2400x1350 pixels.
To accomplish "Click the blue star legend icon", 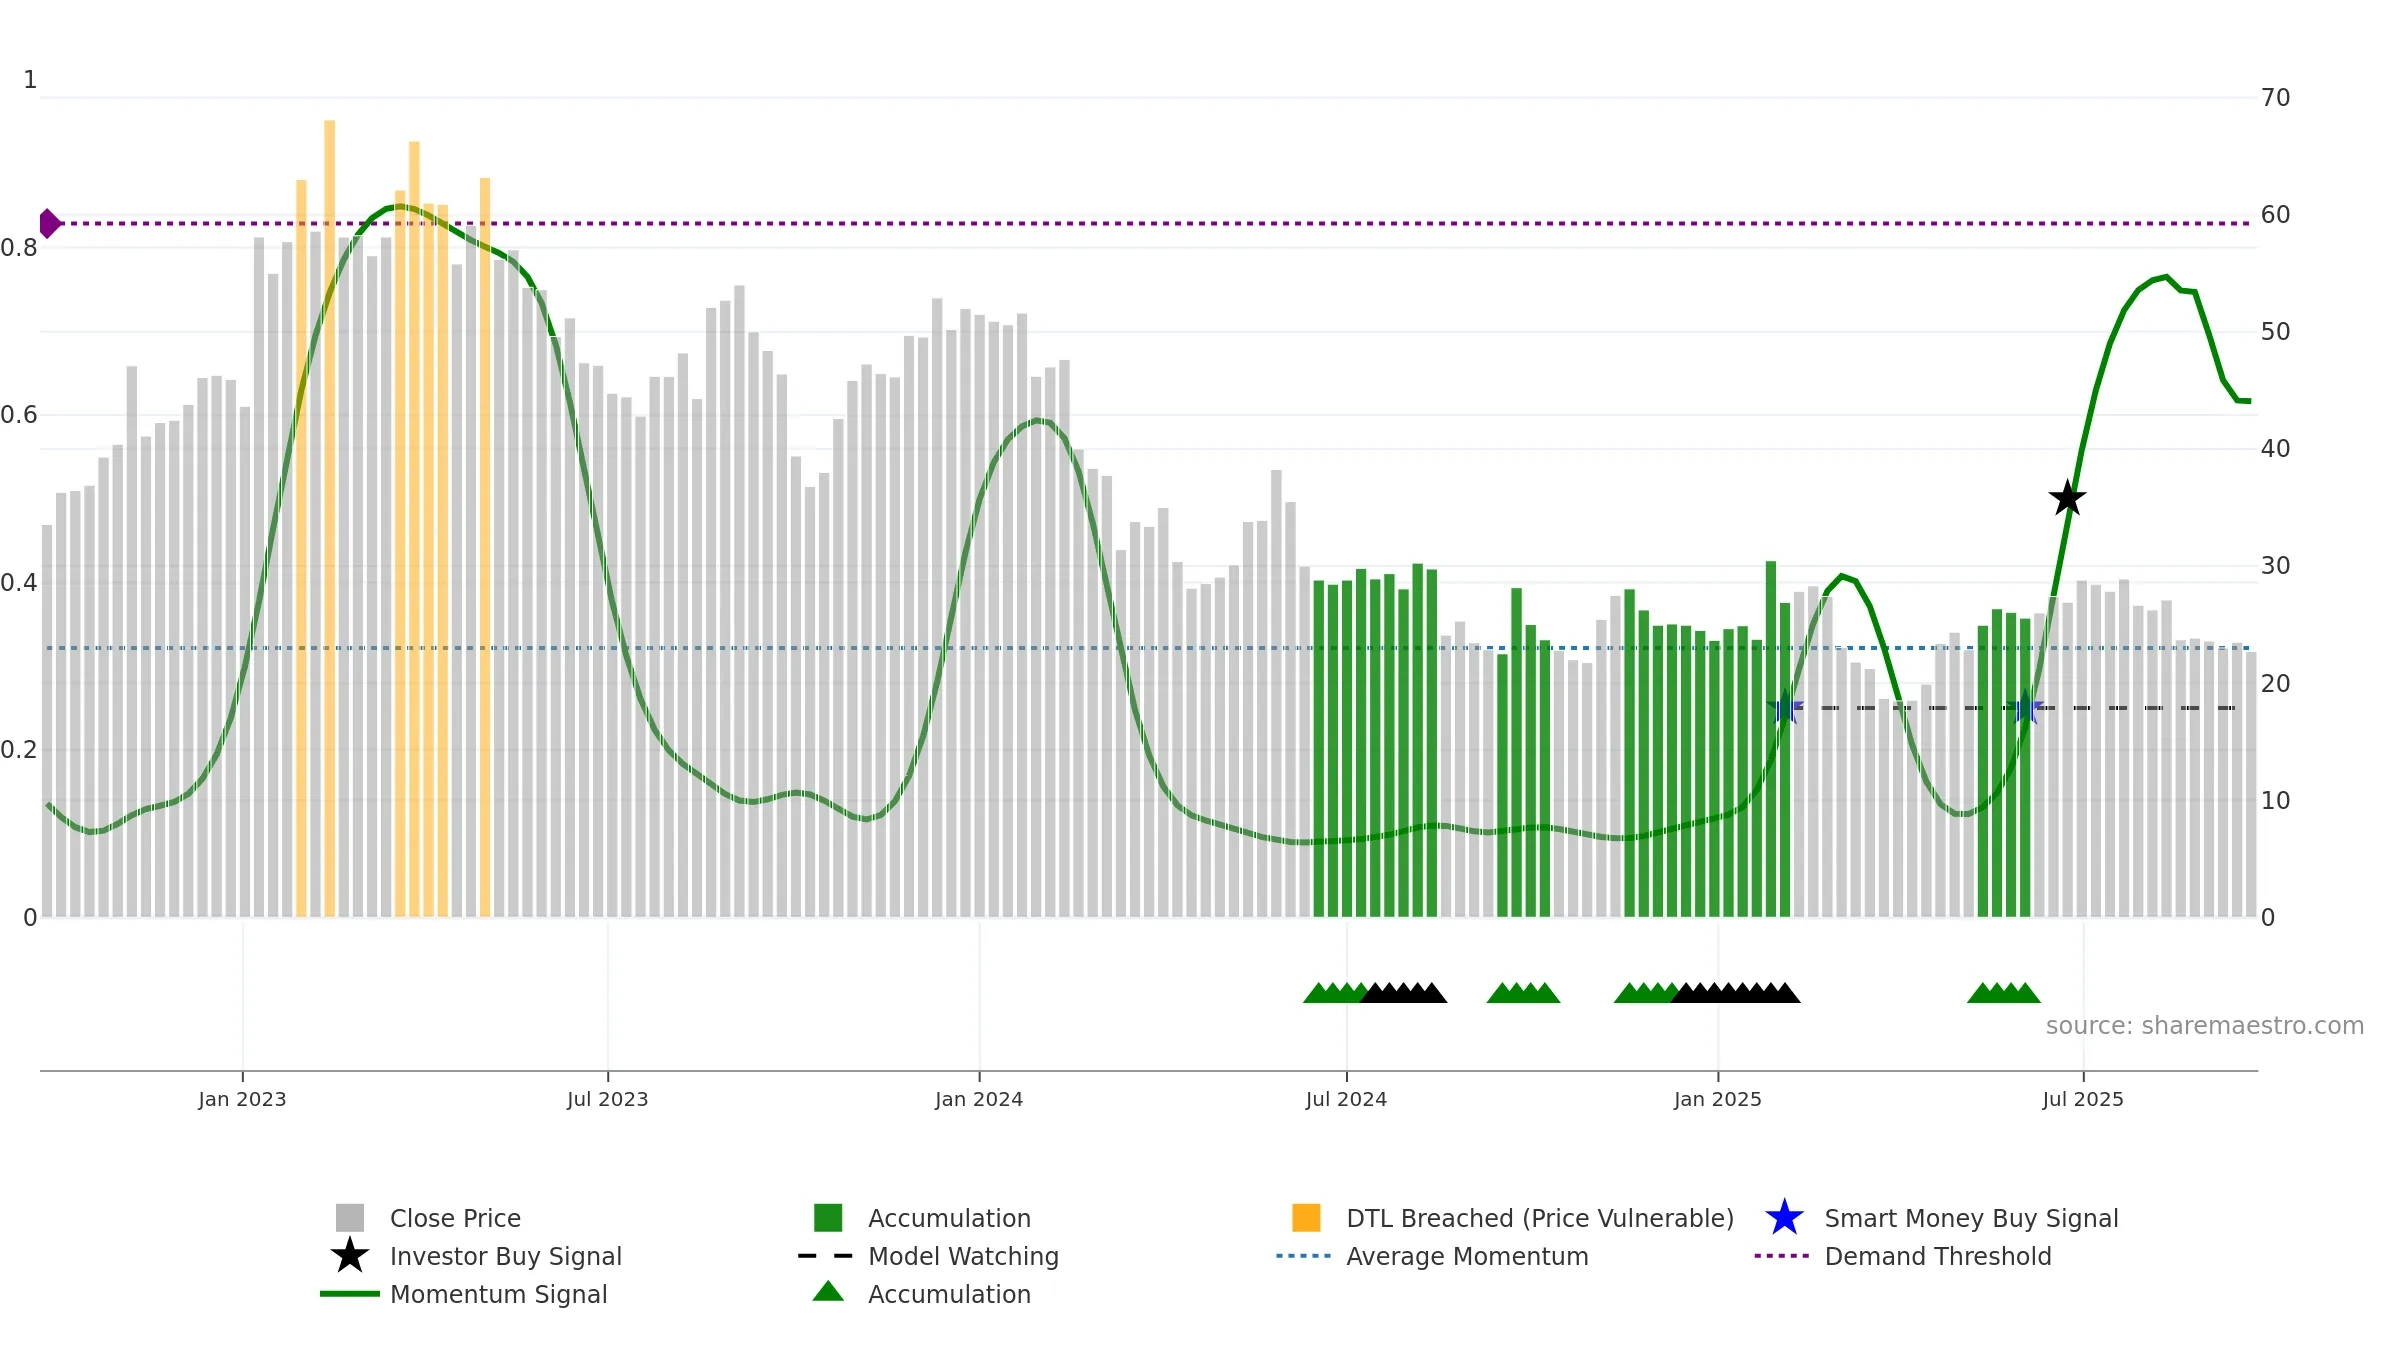I will tap(1784, 1218).
